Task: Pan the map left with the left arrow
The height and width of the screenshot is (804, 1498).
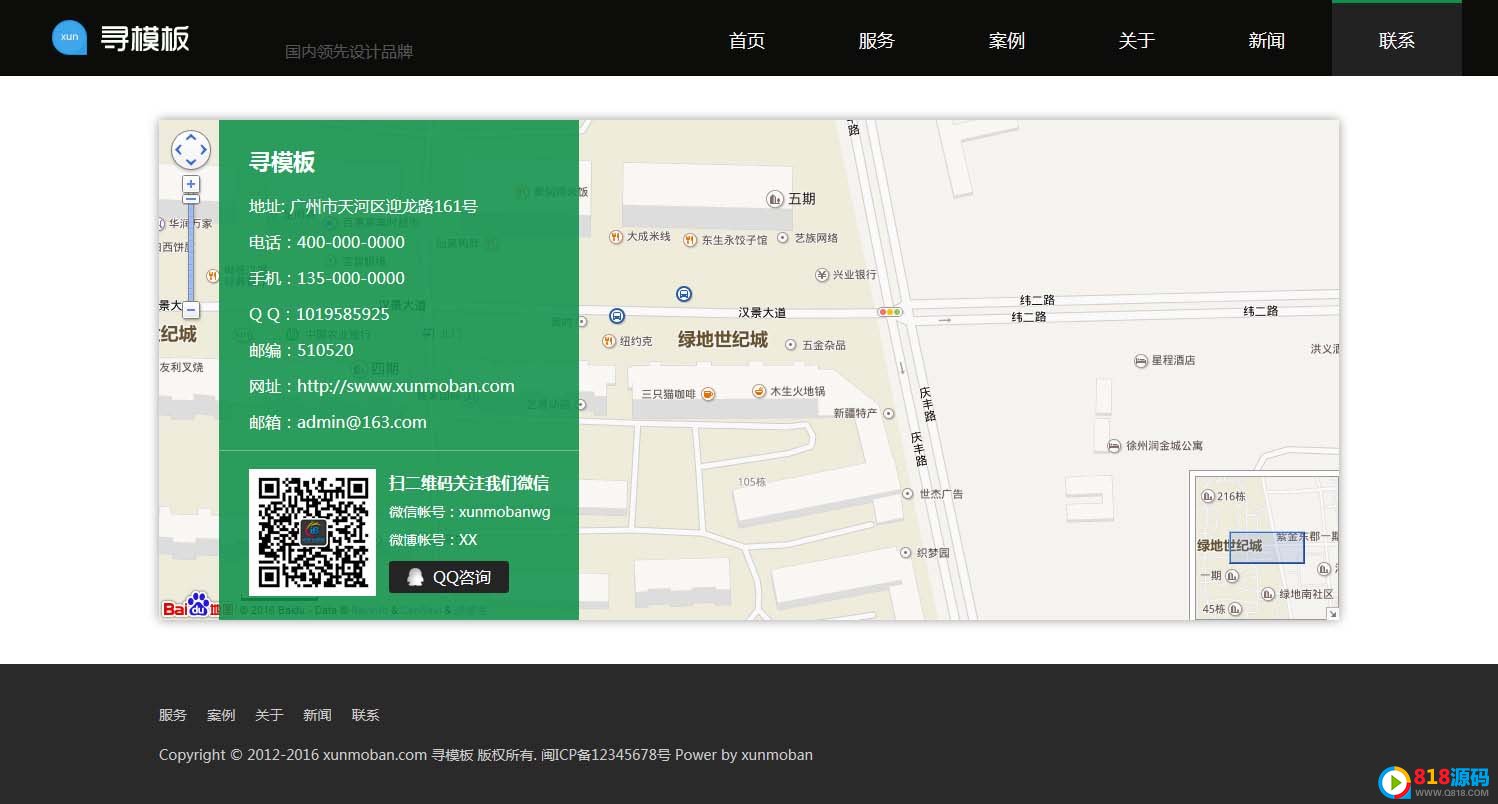Action: pos(179,151)
